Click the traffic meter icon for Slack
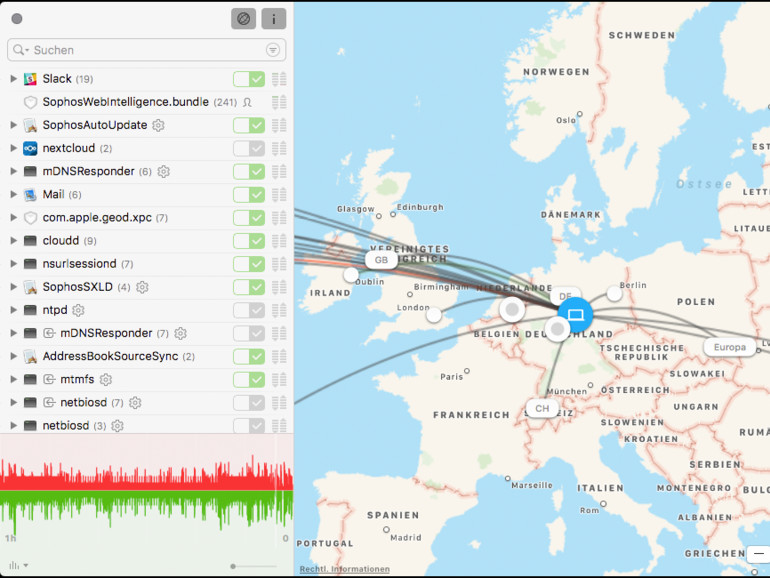Image resolution: width=770 pixels, height=578 pixels. [x=279, y=79]
